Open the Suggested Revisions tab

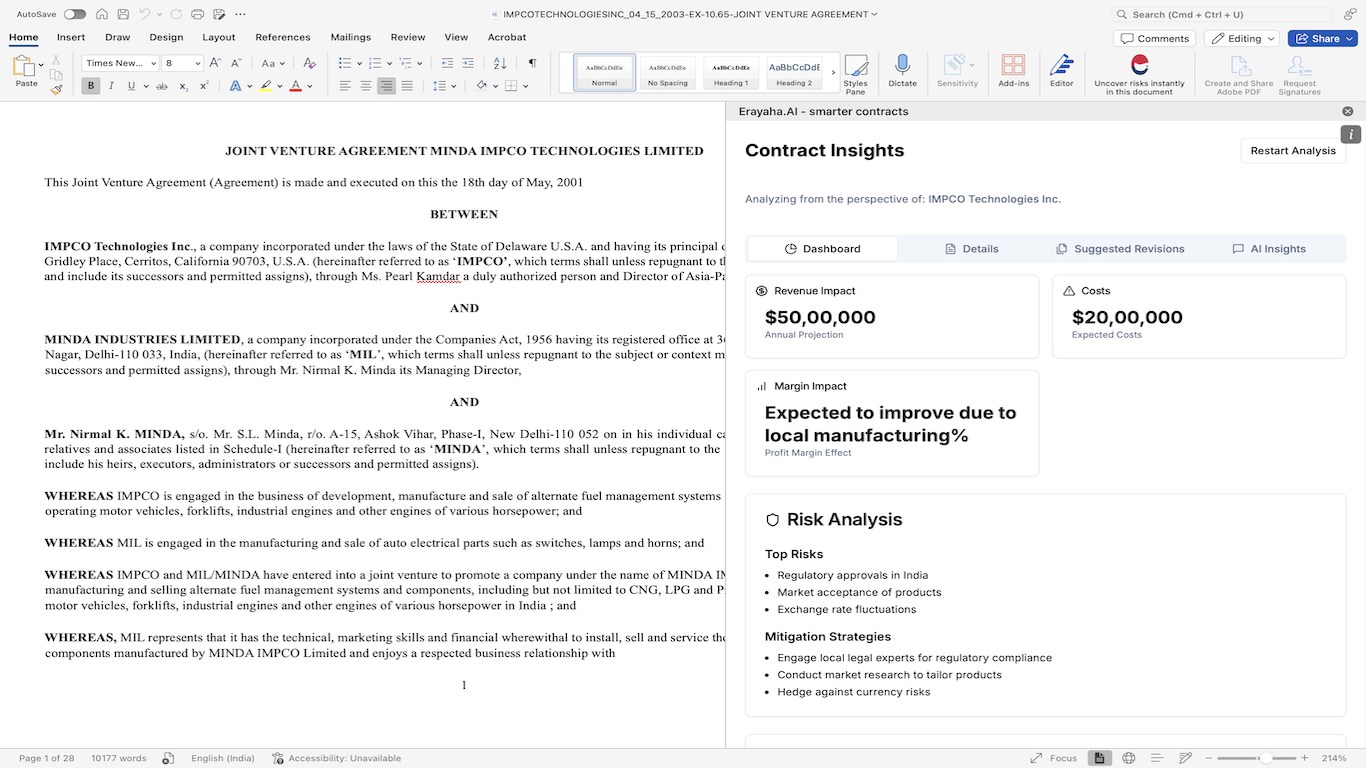coord(1120,249)
